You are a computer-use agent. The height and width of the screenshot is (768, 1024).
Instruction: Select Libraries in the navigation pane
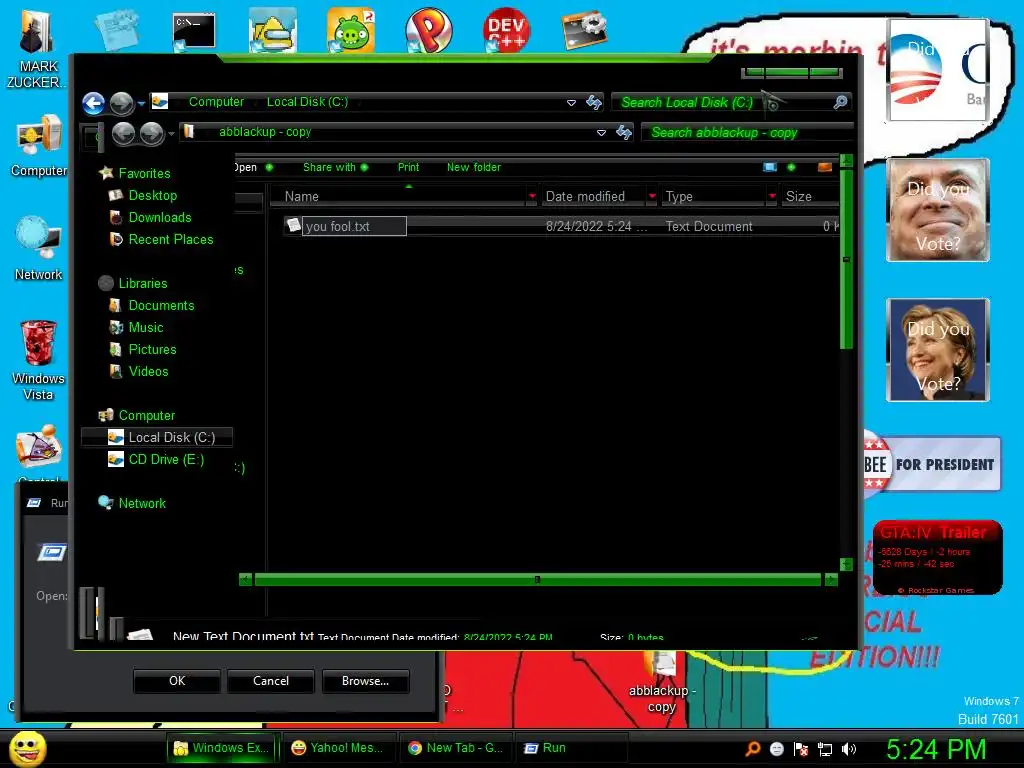(x=142, y=283)
